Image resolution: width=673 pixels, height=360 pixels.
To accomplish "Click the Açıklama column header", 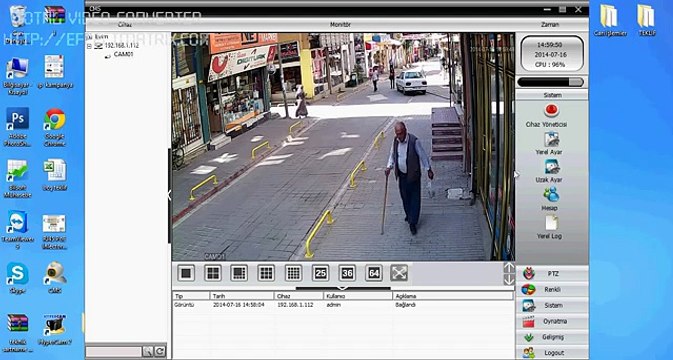I will (x=452, y=296).
